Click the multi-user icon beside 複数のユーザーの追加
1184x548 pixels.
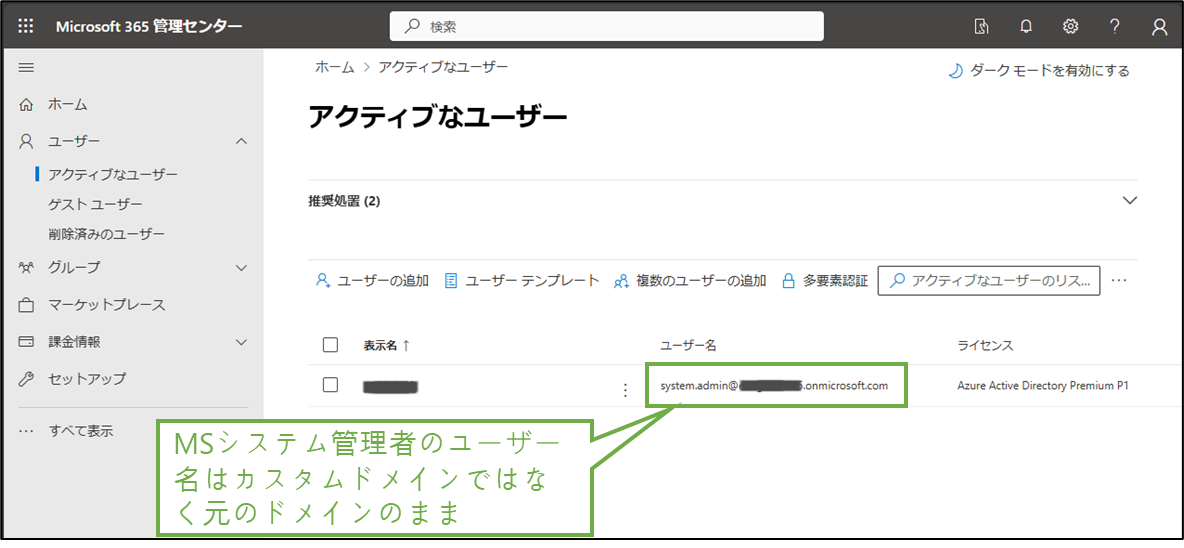click(621, 282)
